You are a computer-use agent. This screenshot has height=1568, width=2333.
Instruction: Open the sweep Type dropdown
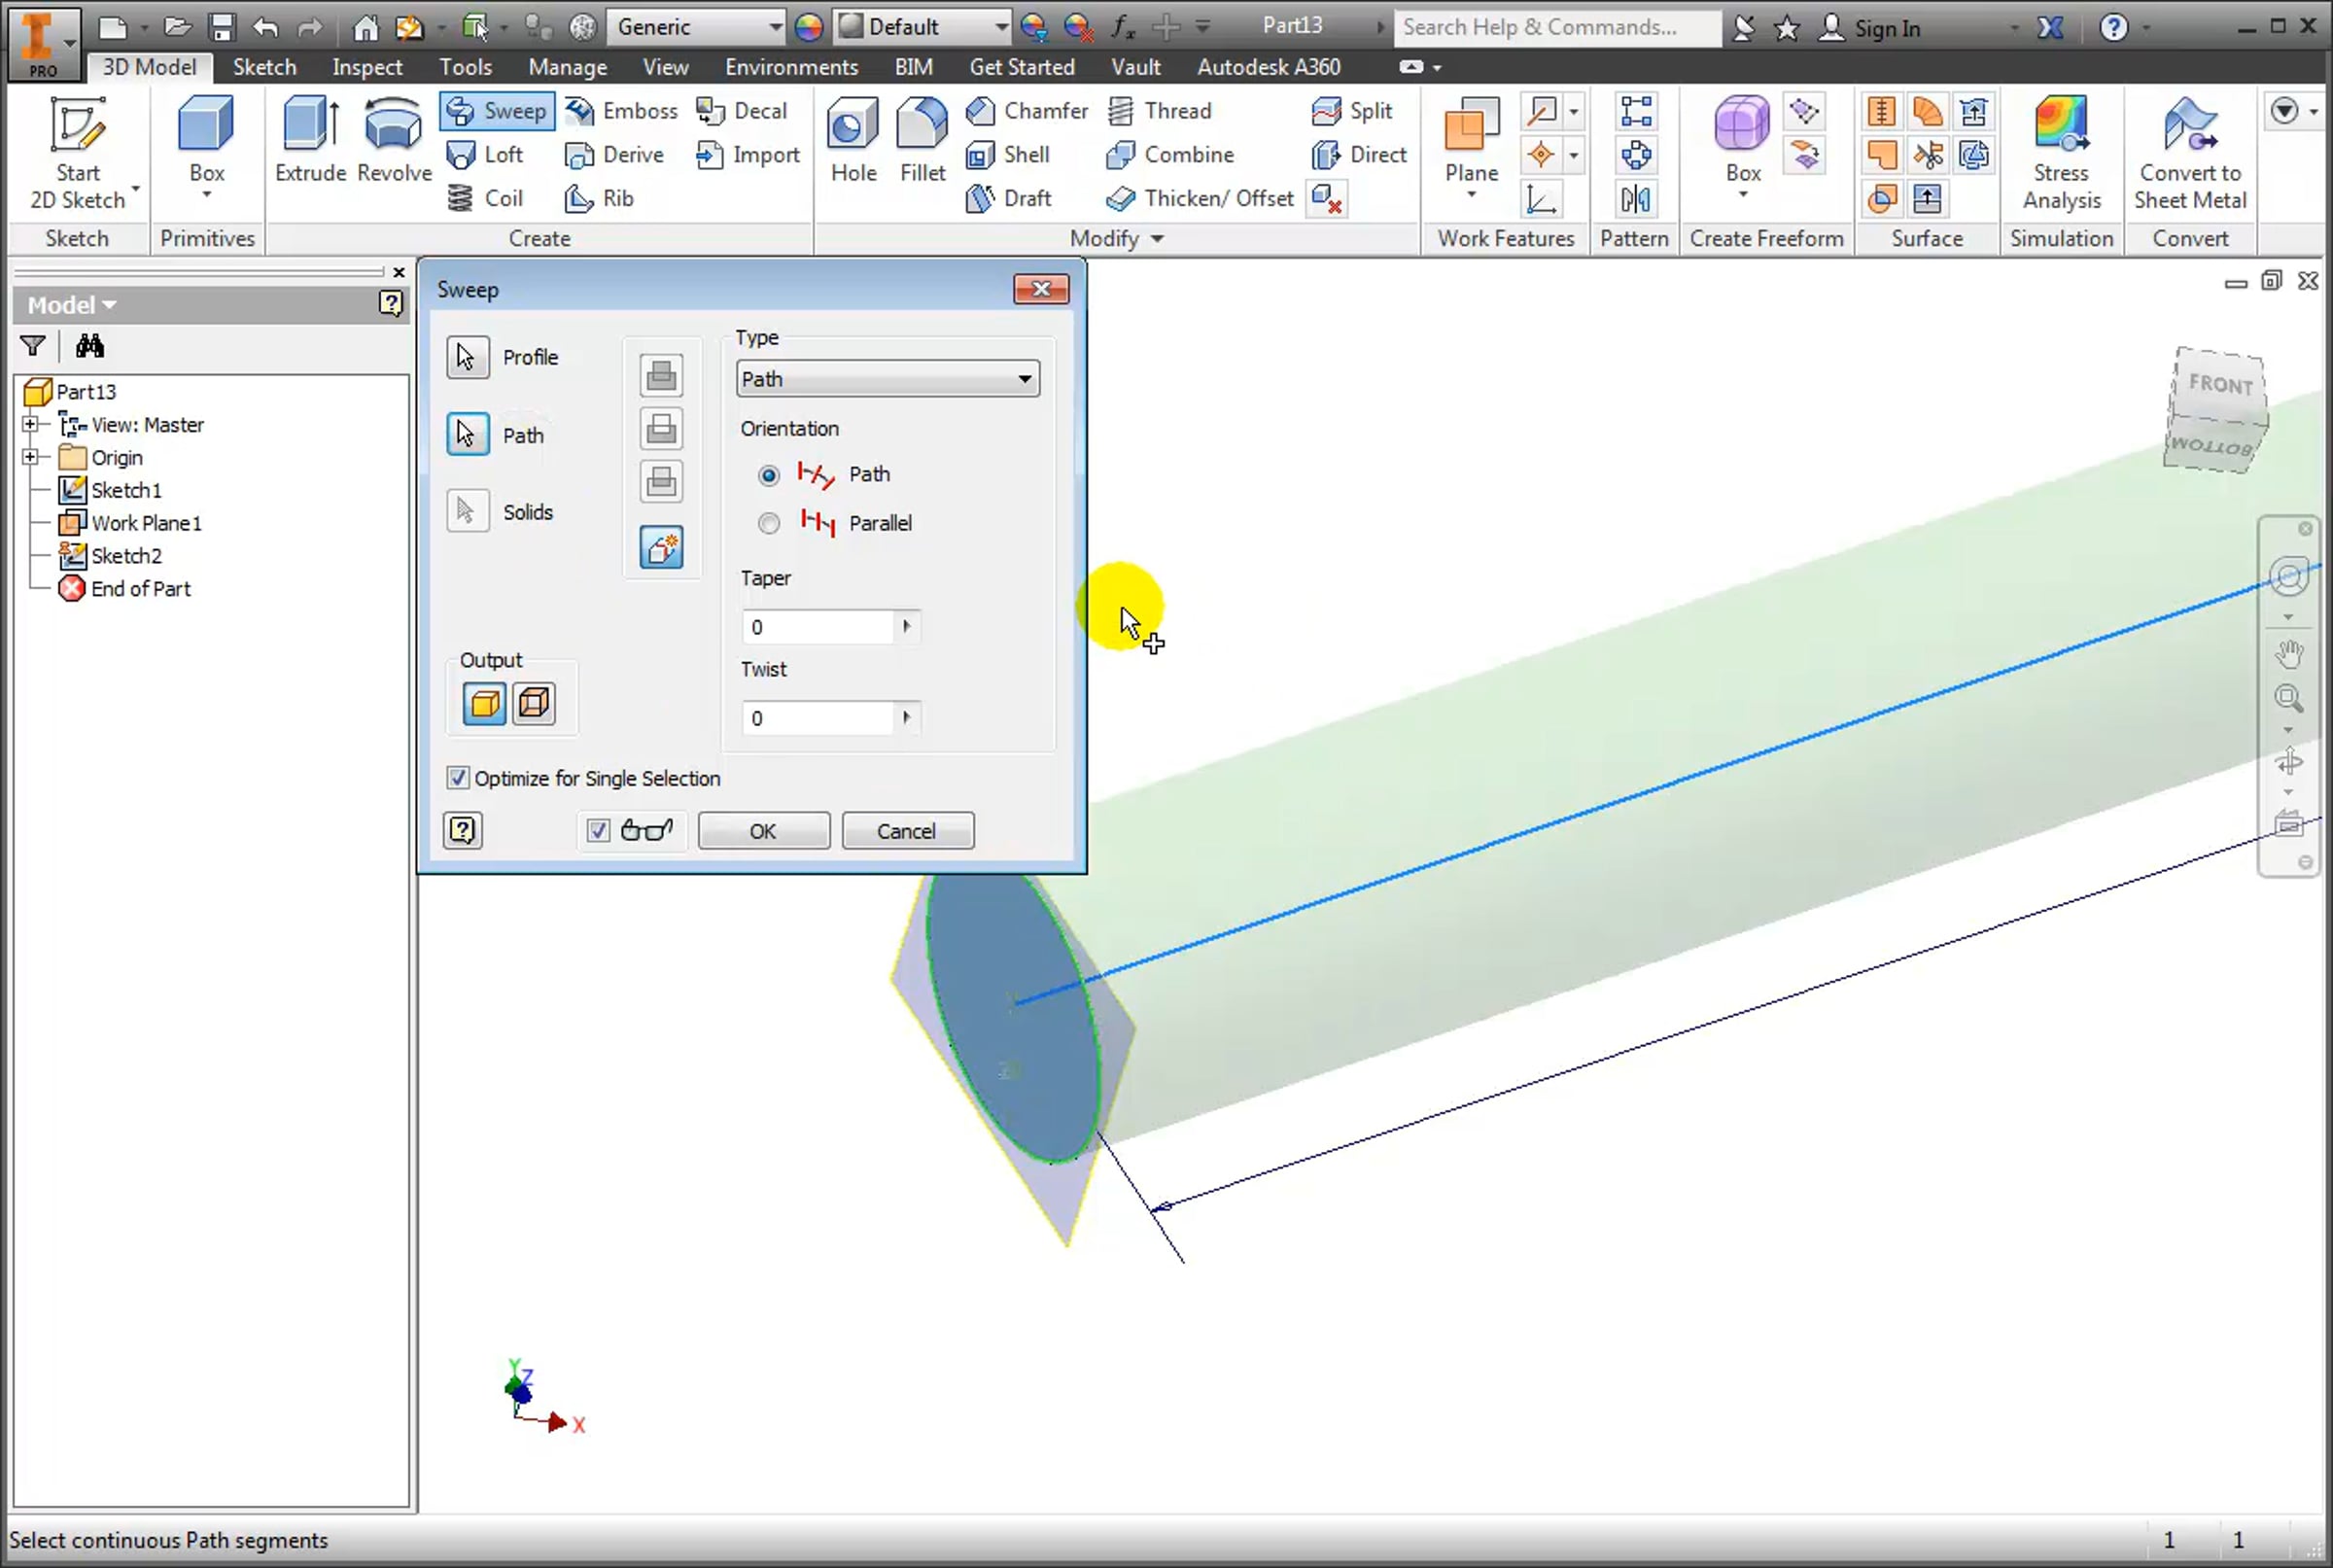pyautogui.click(x=887, y=379)
